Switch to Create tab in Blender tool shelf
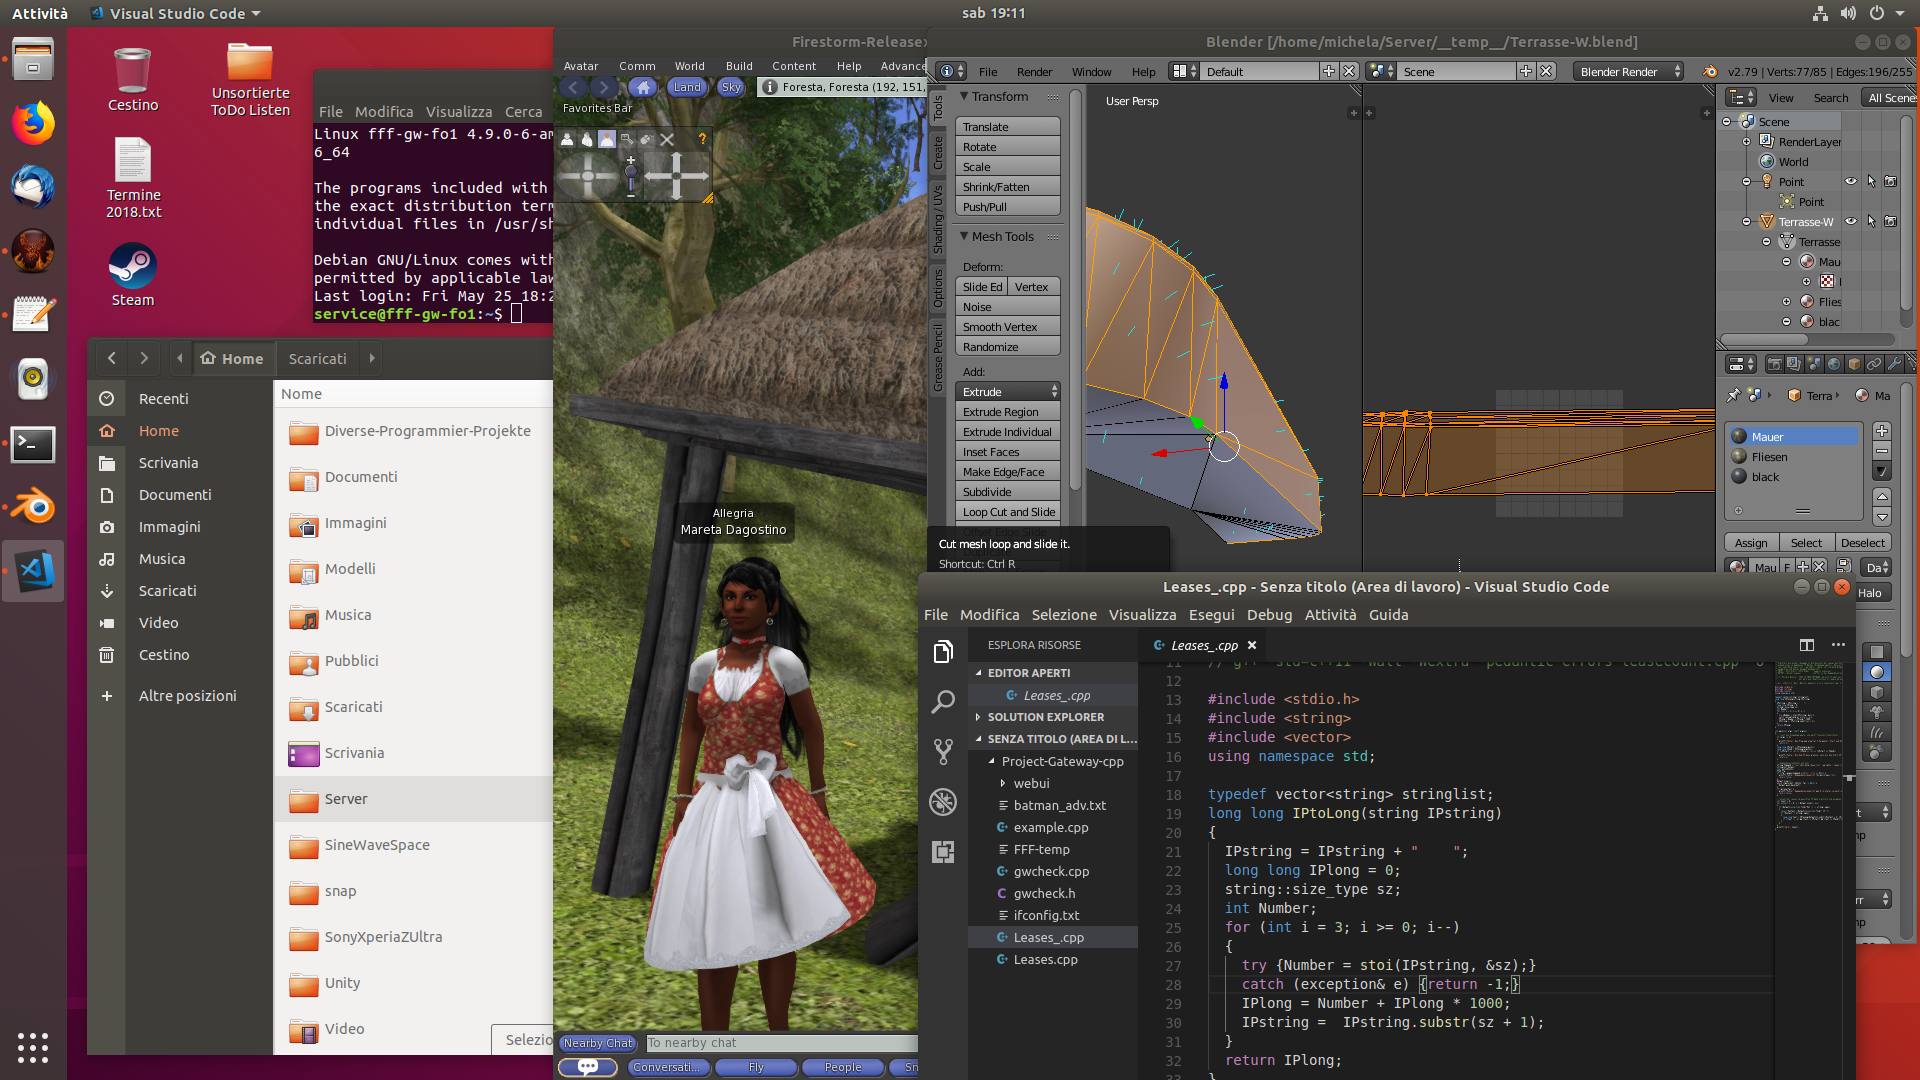This screenshot has height=1080, width=1920. (x=938, y=153)
